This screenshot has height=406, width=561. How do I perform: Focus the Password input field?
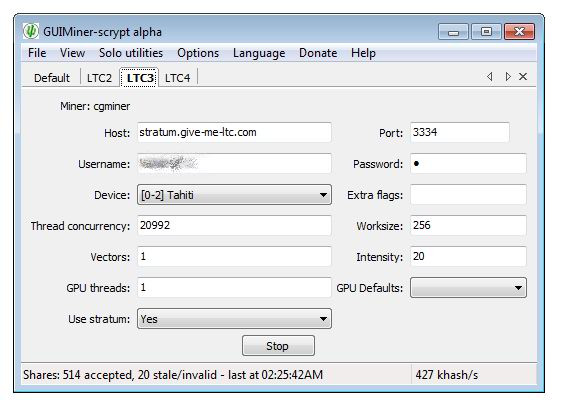(x=468, y=163)
